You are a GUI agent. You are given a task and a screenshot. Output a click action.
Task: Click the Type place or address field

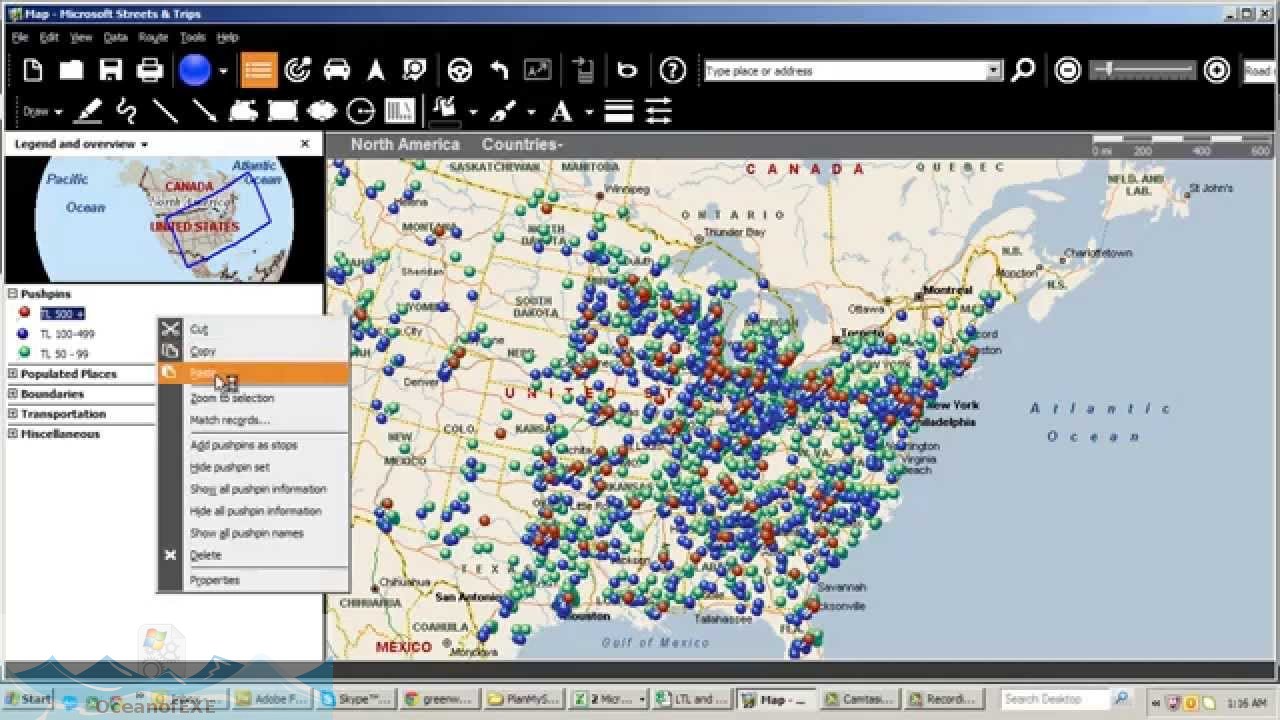(x=845, y=71)
